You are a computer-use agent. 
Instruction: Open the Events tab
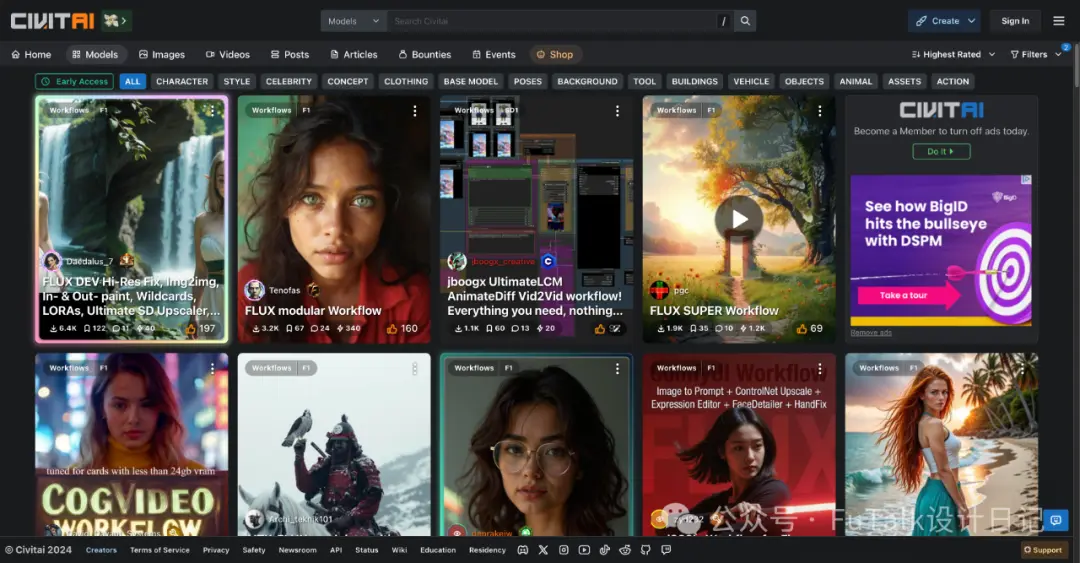pyautogui.click(x=494, y=54)
